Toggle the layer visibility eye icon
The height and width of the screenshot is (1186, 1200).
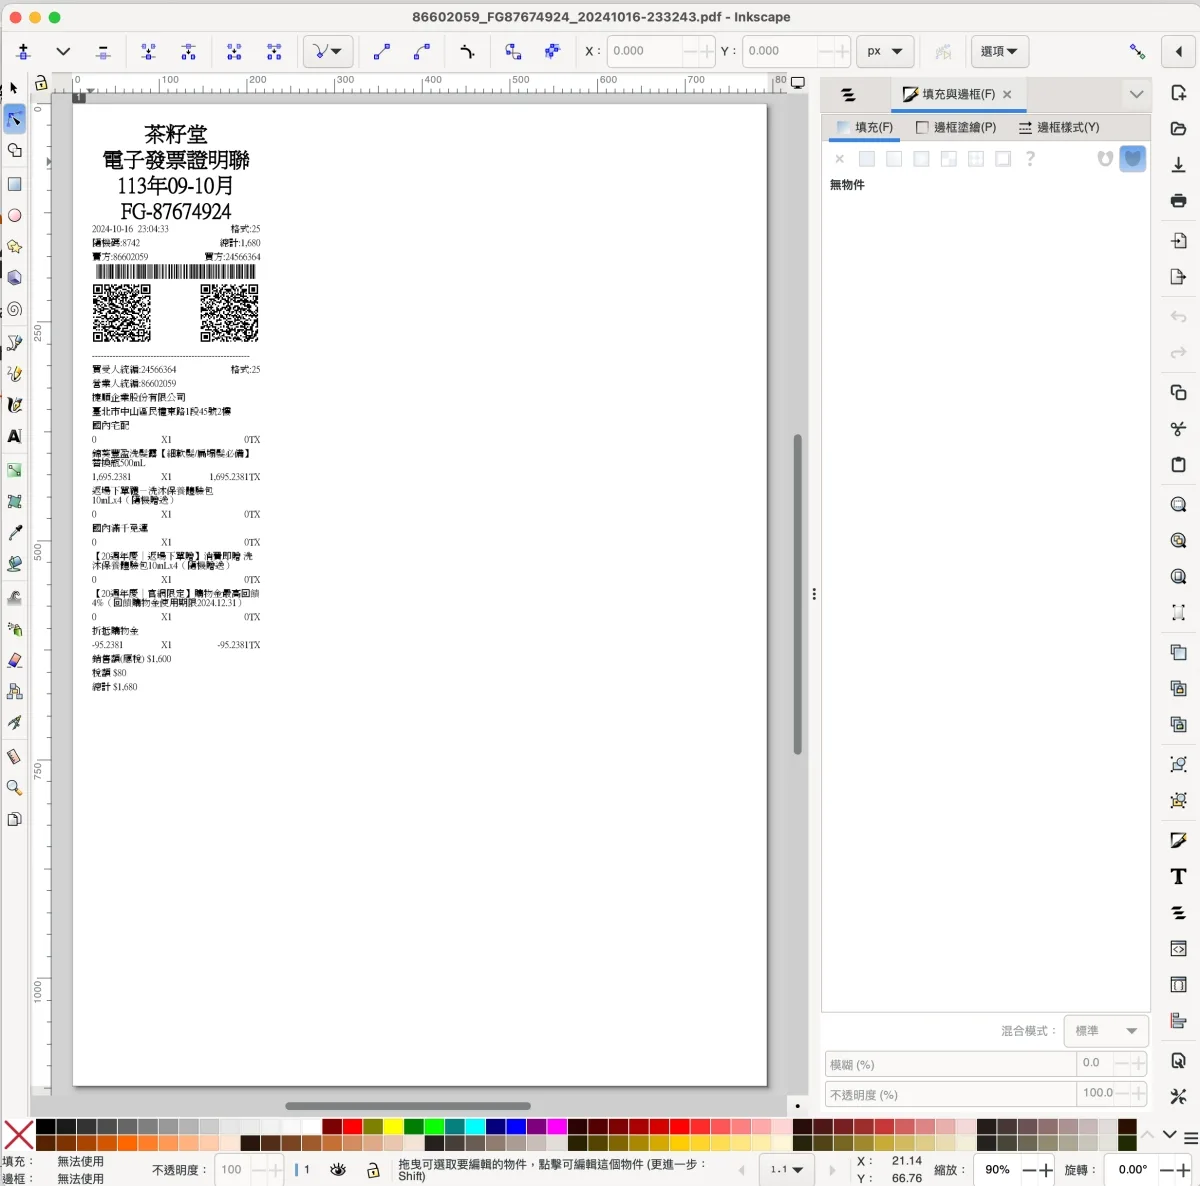[338, 1169]
